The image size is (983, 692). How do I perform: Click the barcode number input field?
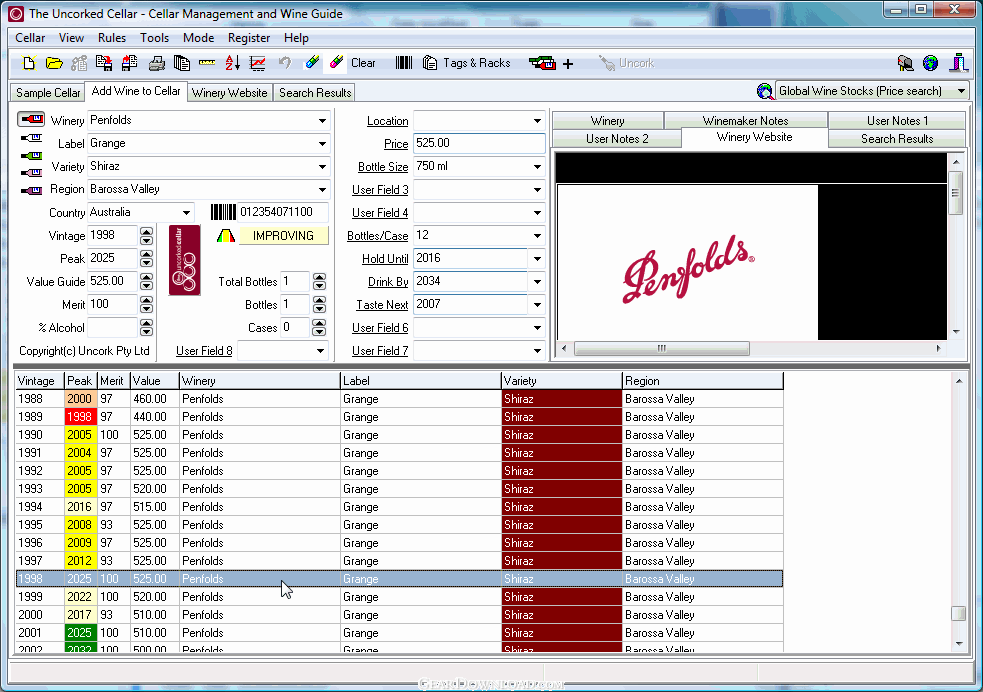282,212
